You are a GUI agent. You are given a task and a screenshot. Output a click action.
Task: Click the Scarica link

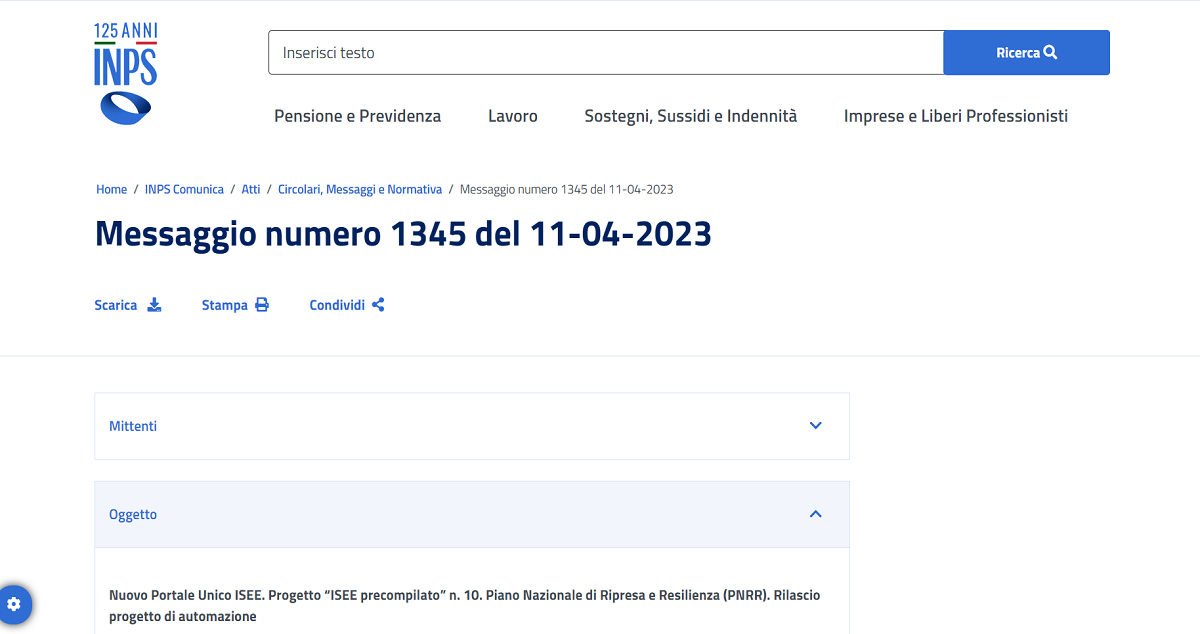point(116,304)
